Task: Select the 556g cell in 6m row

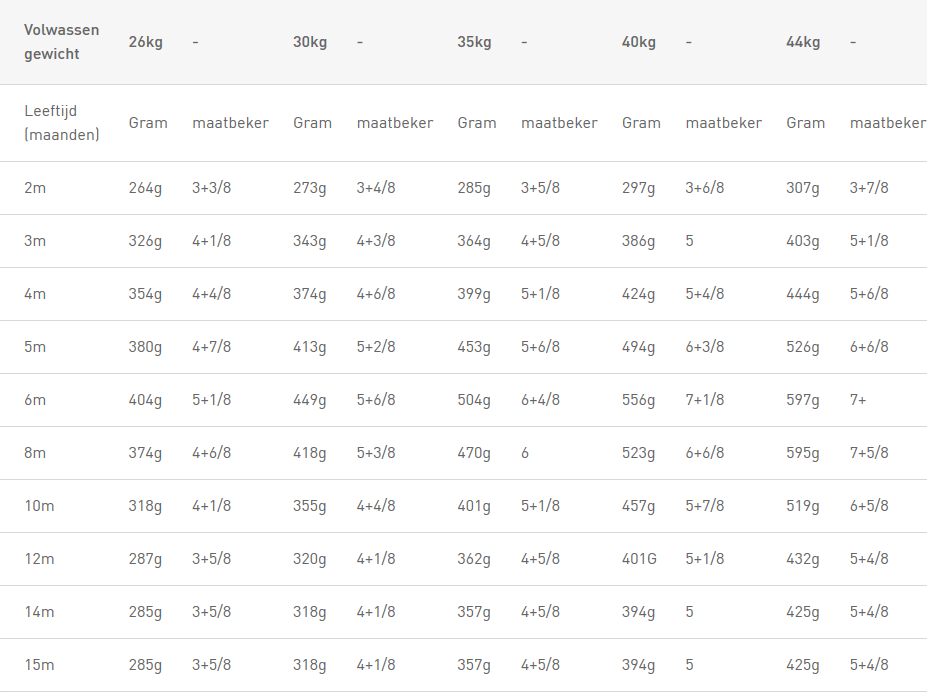Action: (638, 400)
